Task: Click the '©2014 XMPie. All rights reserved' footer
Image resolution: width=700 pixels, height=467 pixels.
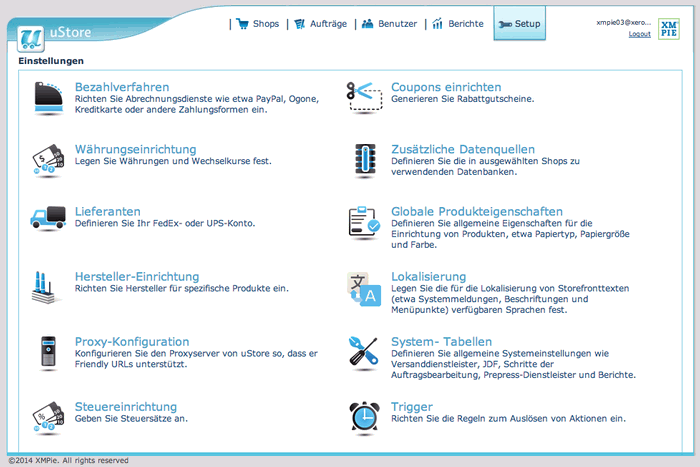Action: tap(69, 460)
